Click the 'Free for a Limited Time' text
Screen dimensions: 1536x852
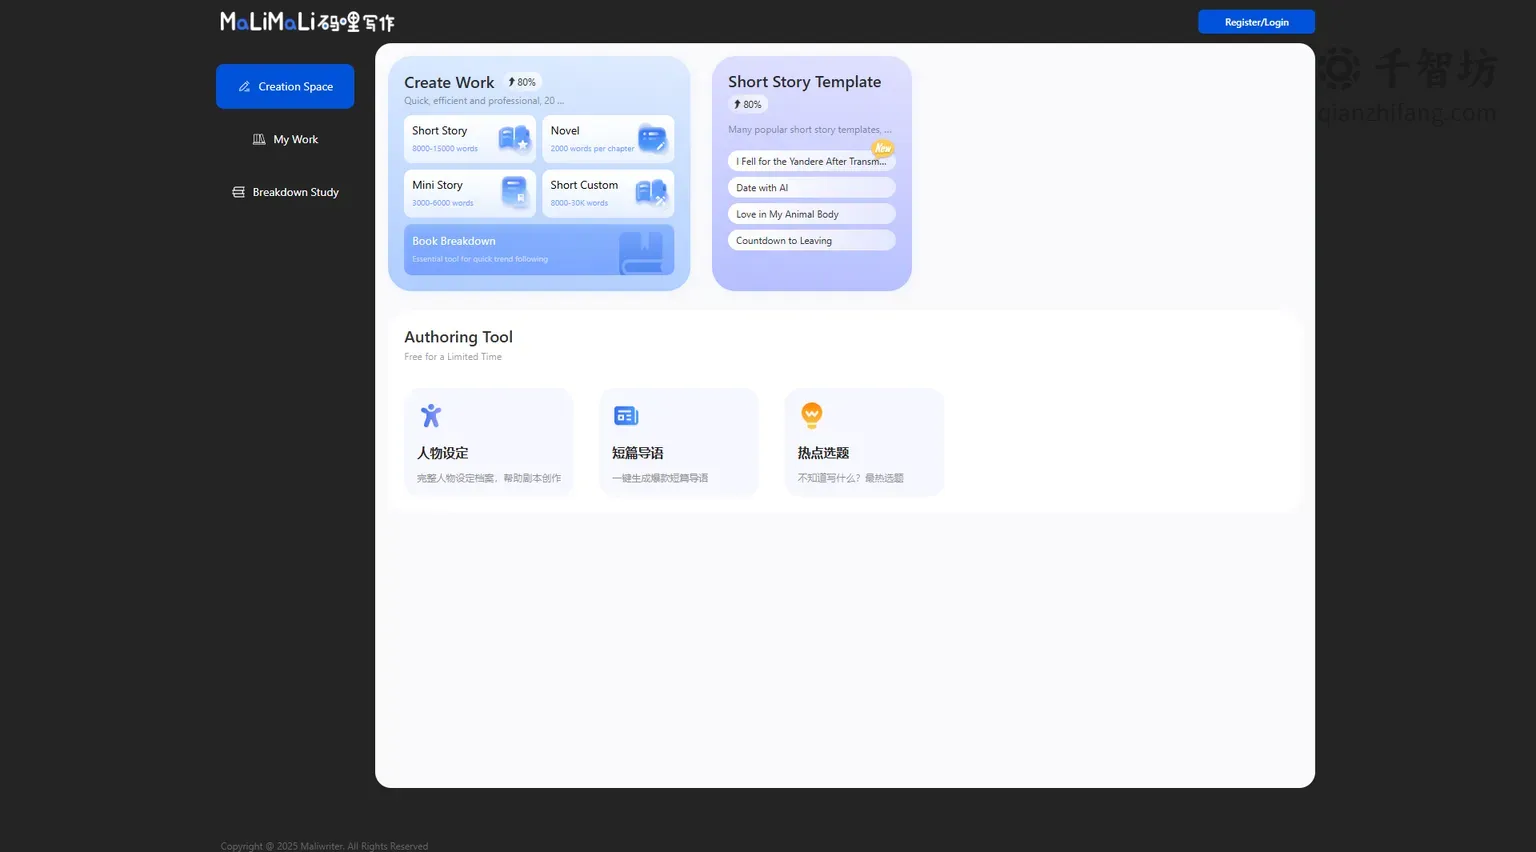(453, 357)
